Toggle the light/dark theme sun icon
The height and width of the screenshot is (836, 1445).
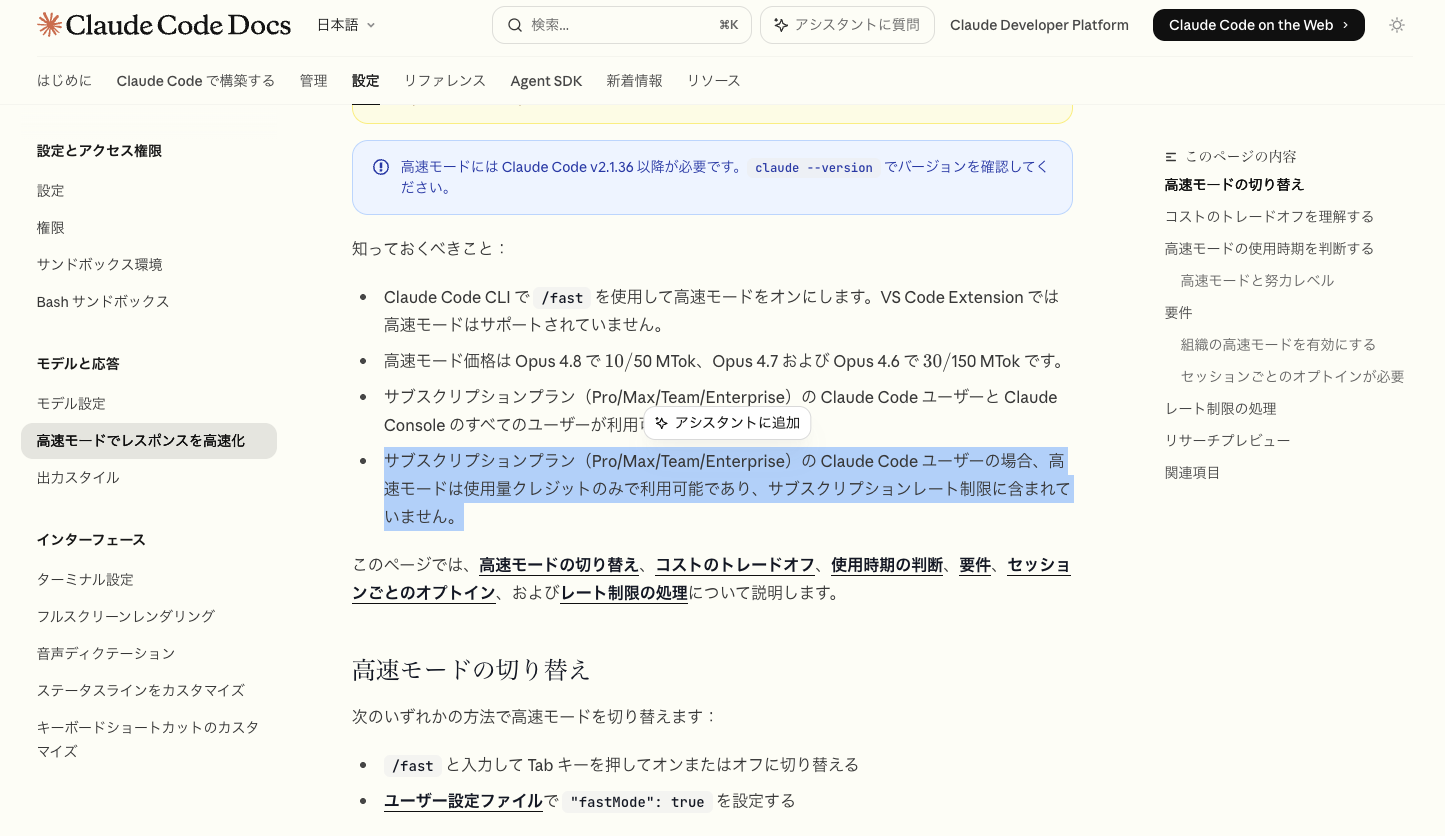tap(1397, 25)
